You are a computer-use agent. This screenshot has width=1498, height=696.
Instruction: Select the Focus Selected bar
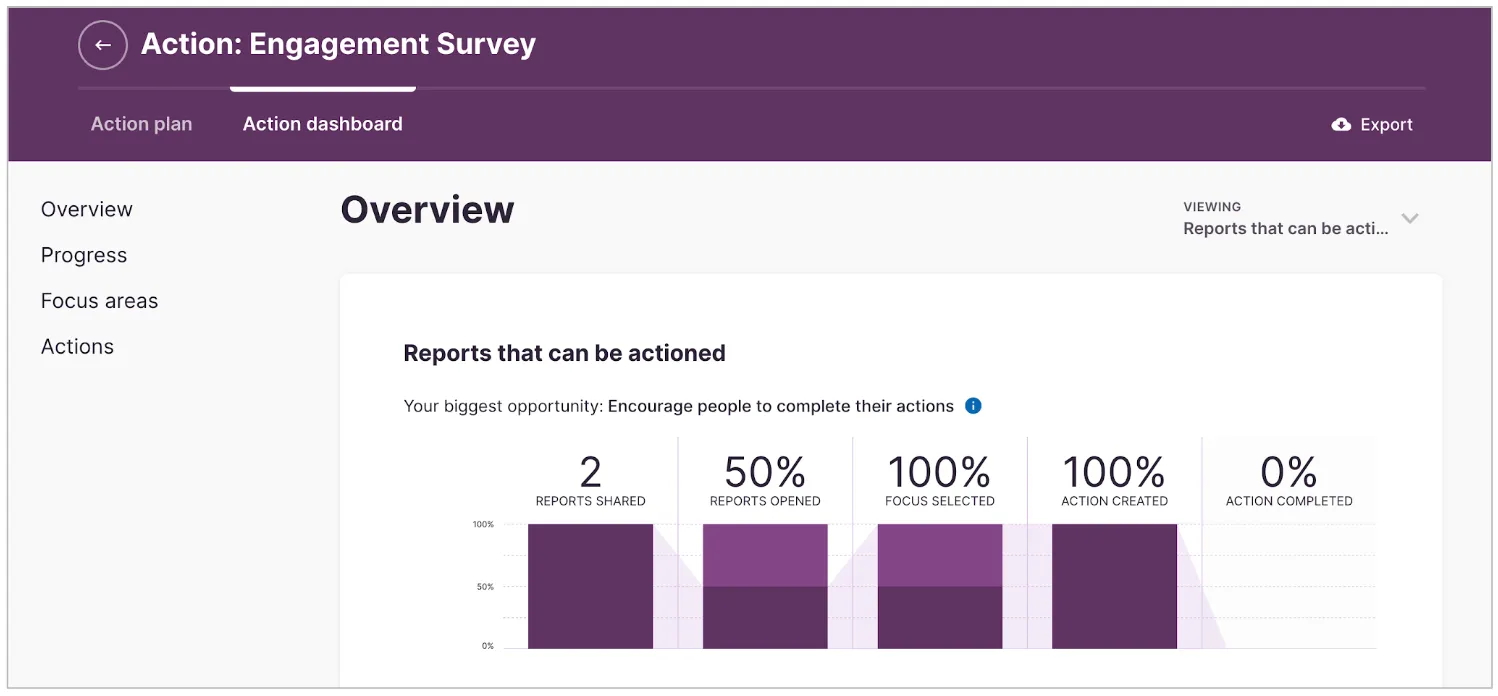pos(940,586)
